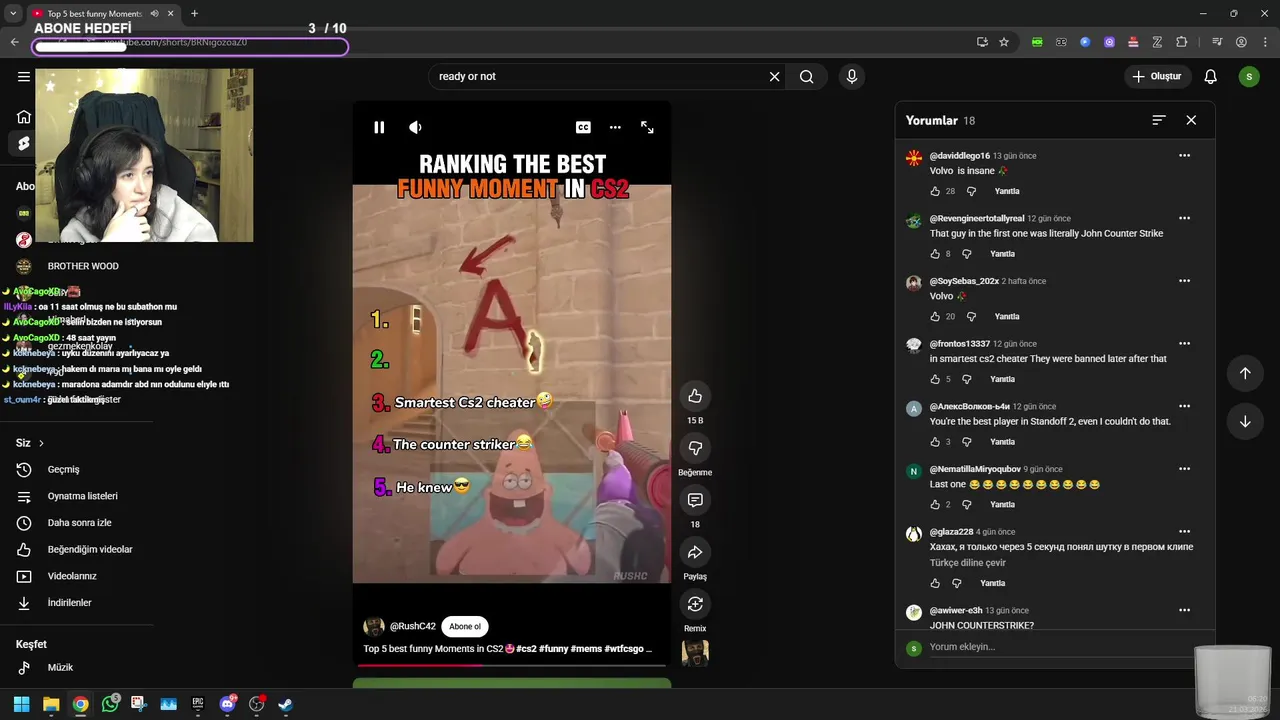Open Chrome media controls icon
The width and height of the screenshot is (1280, 720).
(x=1217, y=42)
